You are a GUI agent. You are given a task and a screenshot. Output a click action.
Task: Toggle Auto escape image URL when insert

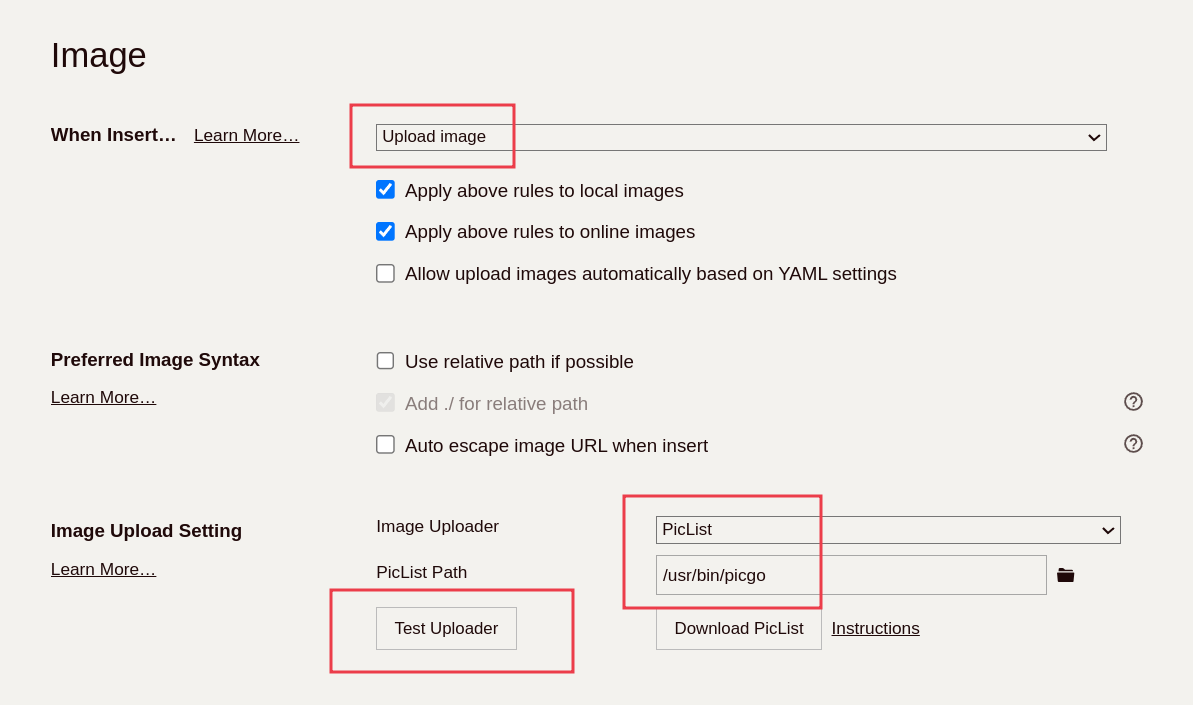[385, 445]
